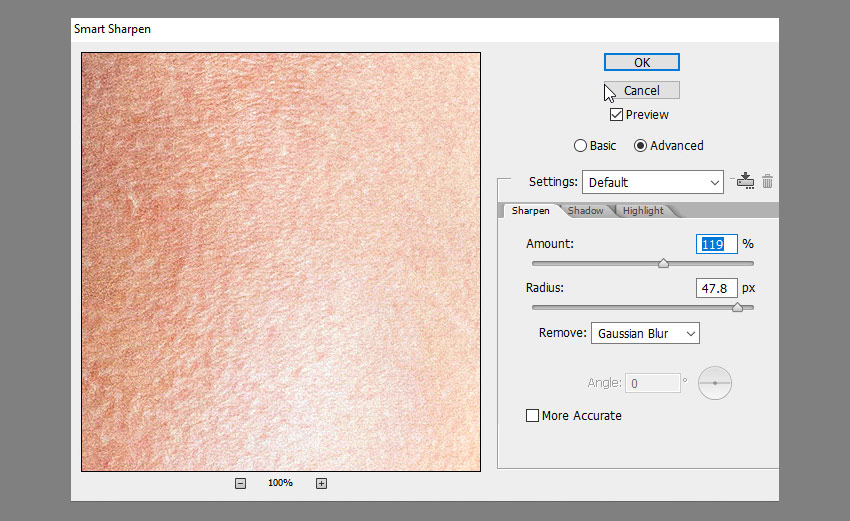
Task: Open the Settings Default dropdown
Action: (653, 182)
